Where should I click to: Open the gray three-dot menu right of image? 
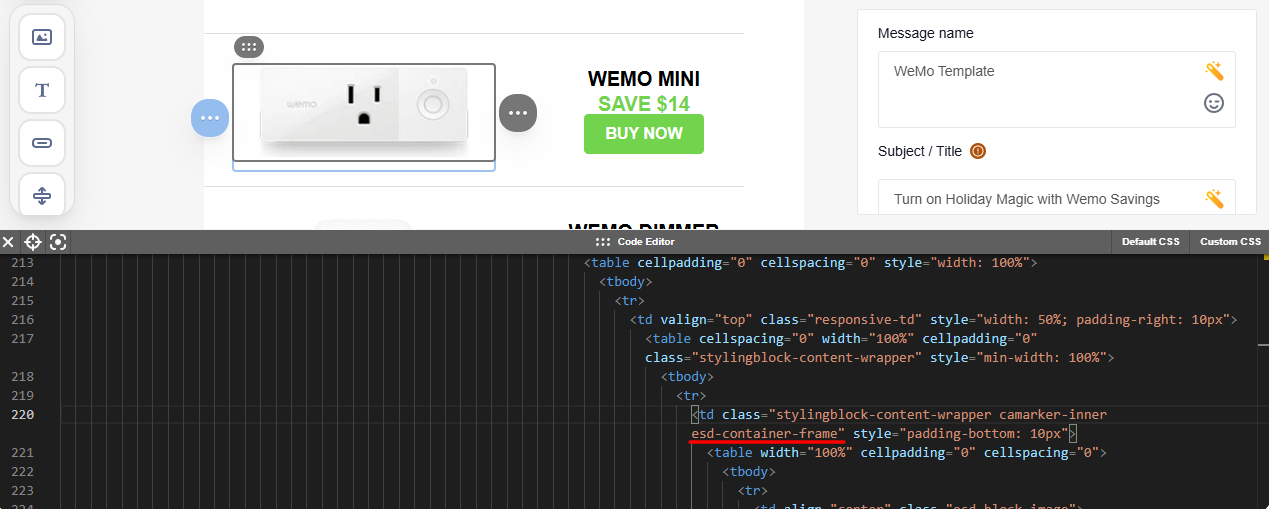tap(518, 113)
